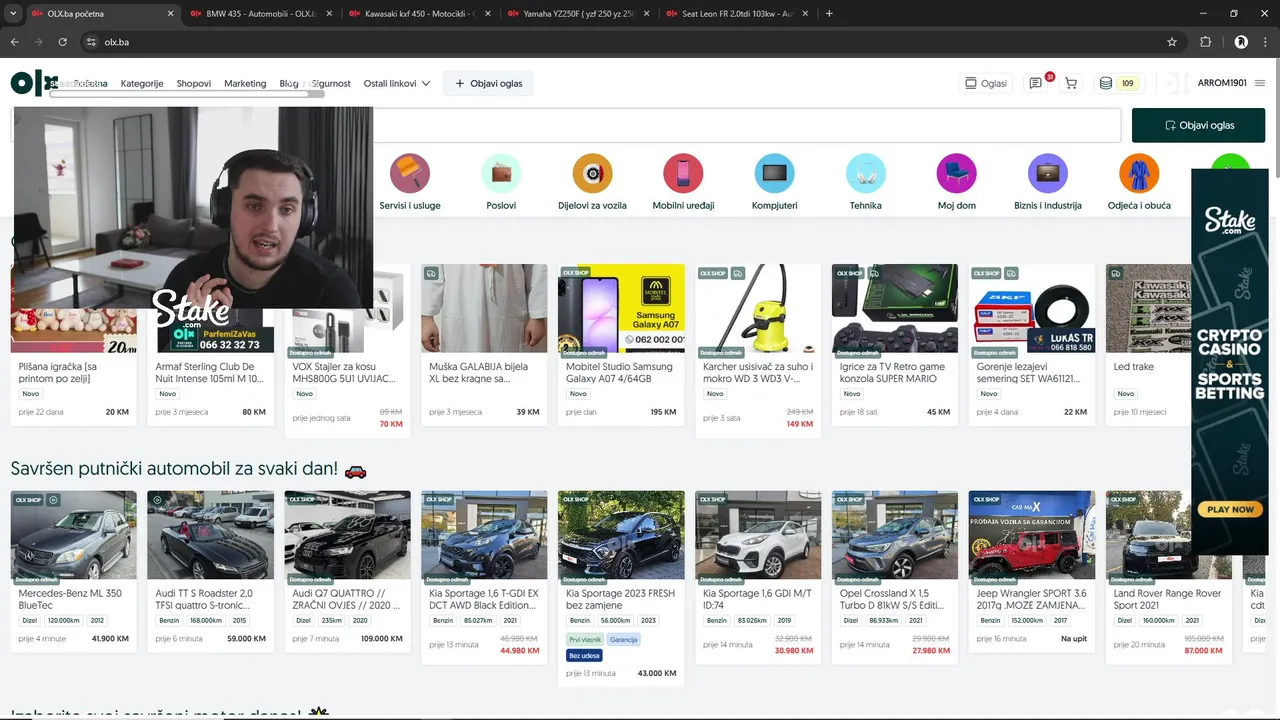Open the browser extensions puzzle icon
This screenshot has width=1280, height=720.
click(x=1205, y=42)
